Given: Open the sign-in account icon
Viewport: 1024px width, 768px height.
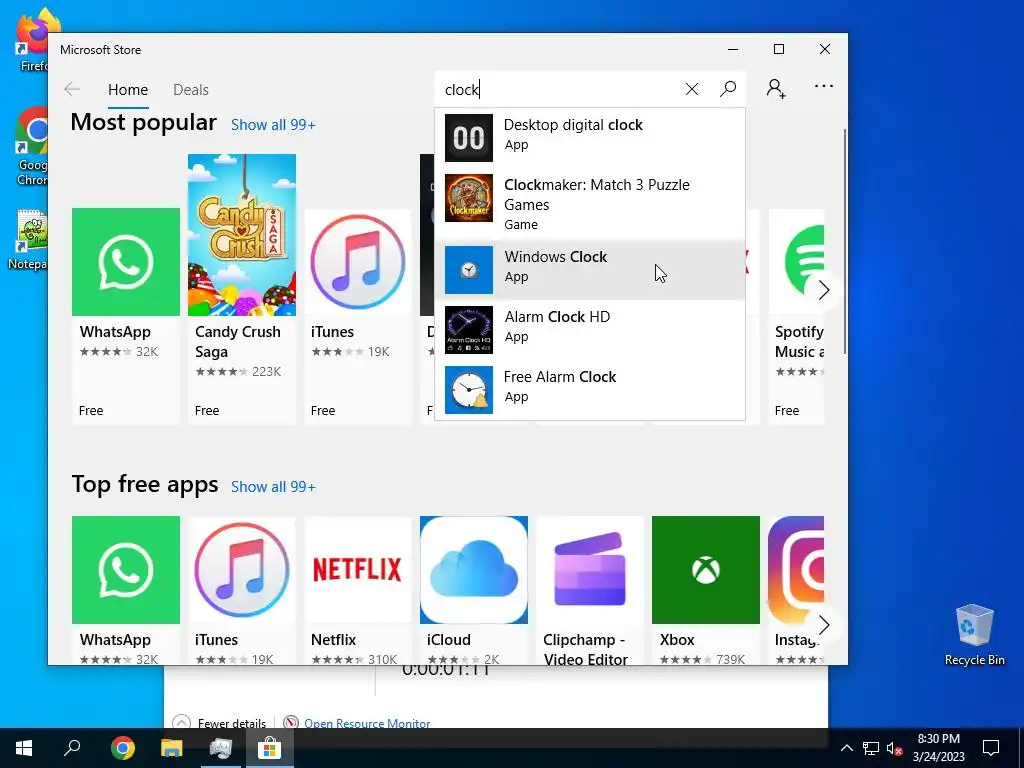Looking at the screenshot, I should (776, 89).
